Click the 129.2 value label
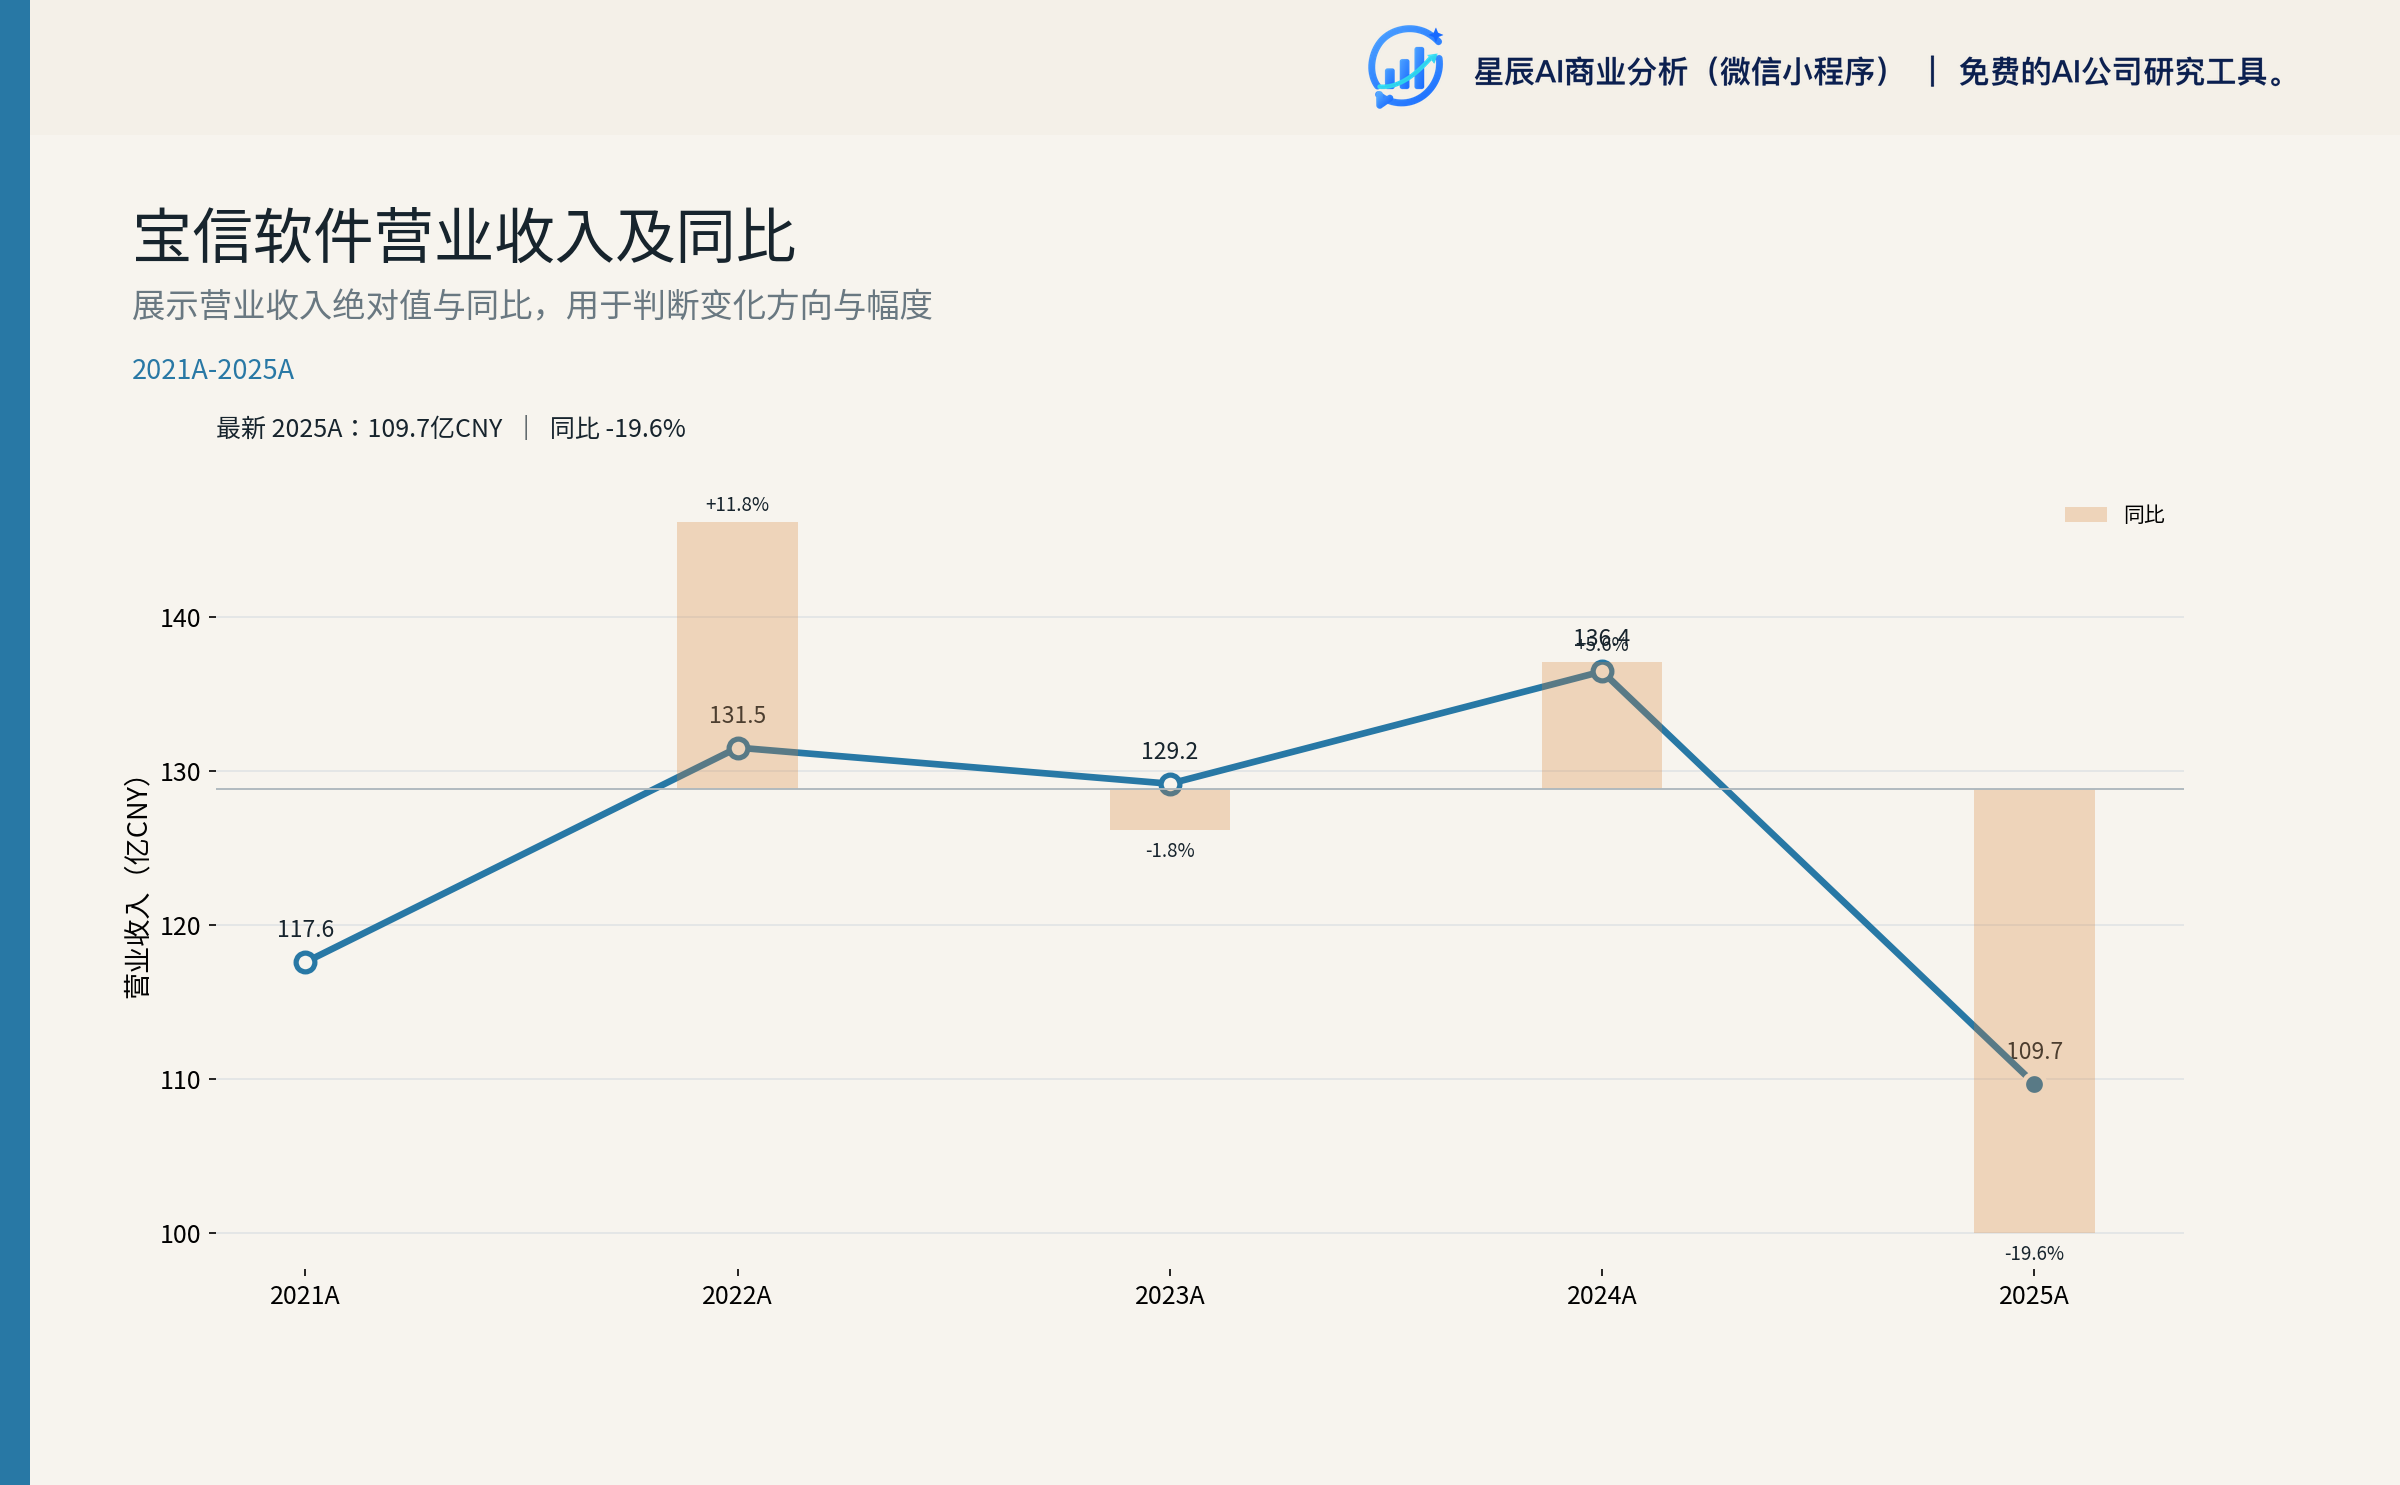 click(x=1169, y=751)
